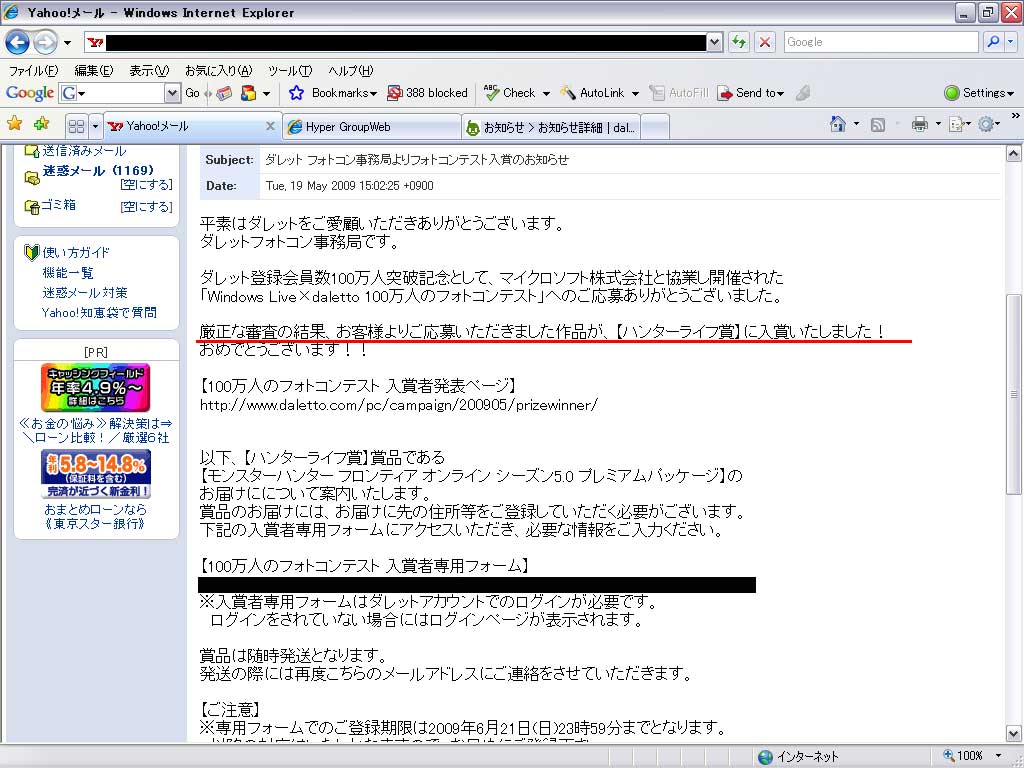The width and height of the screenshot is (1024, 768).
Task: Click the キャッシングフィールド ad banner
Action: (95, 387)
